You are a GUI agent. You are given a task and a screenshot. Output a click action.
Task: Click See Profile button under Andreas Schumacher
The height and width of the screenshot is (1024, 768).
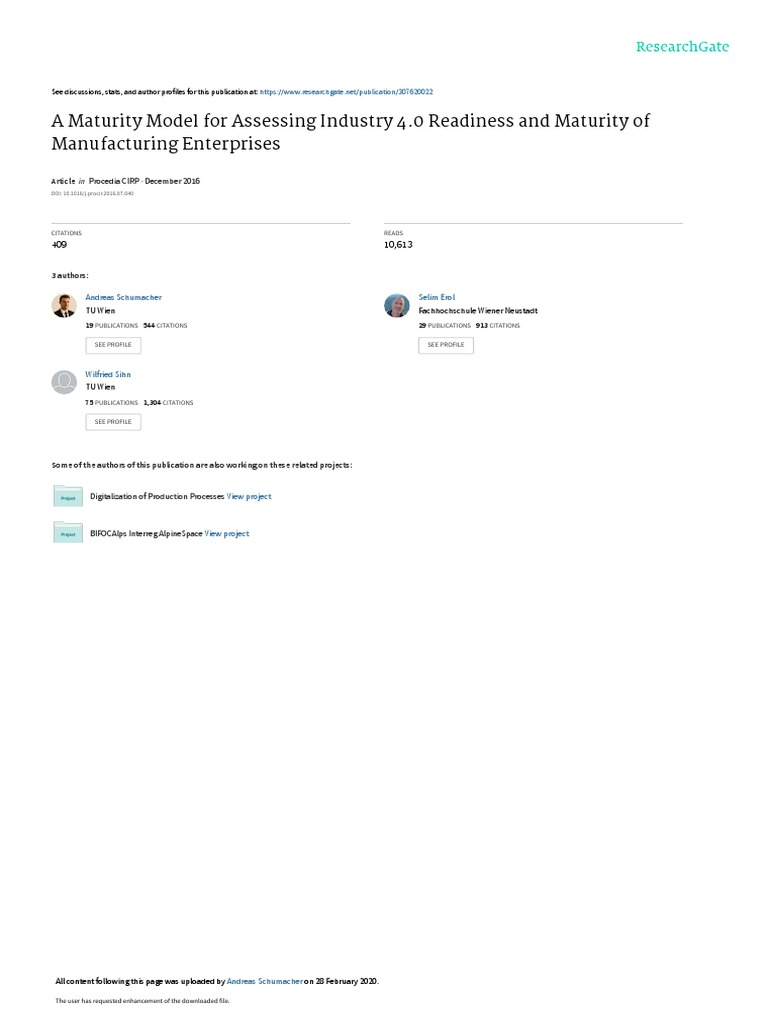pos(113,345)
